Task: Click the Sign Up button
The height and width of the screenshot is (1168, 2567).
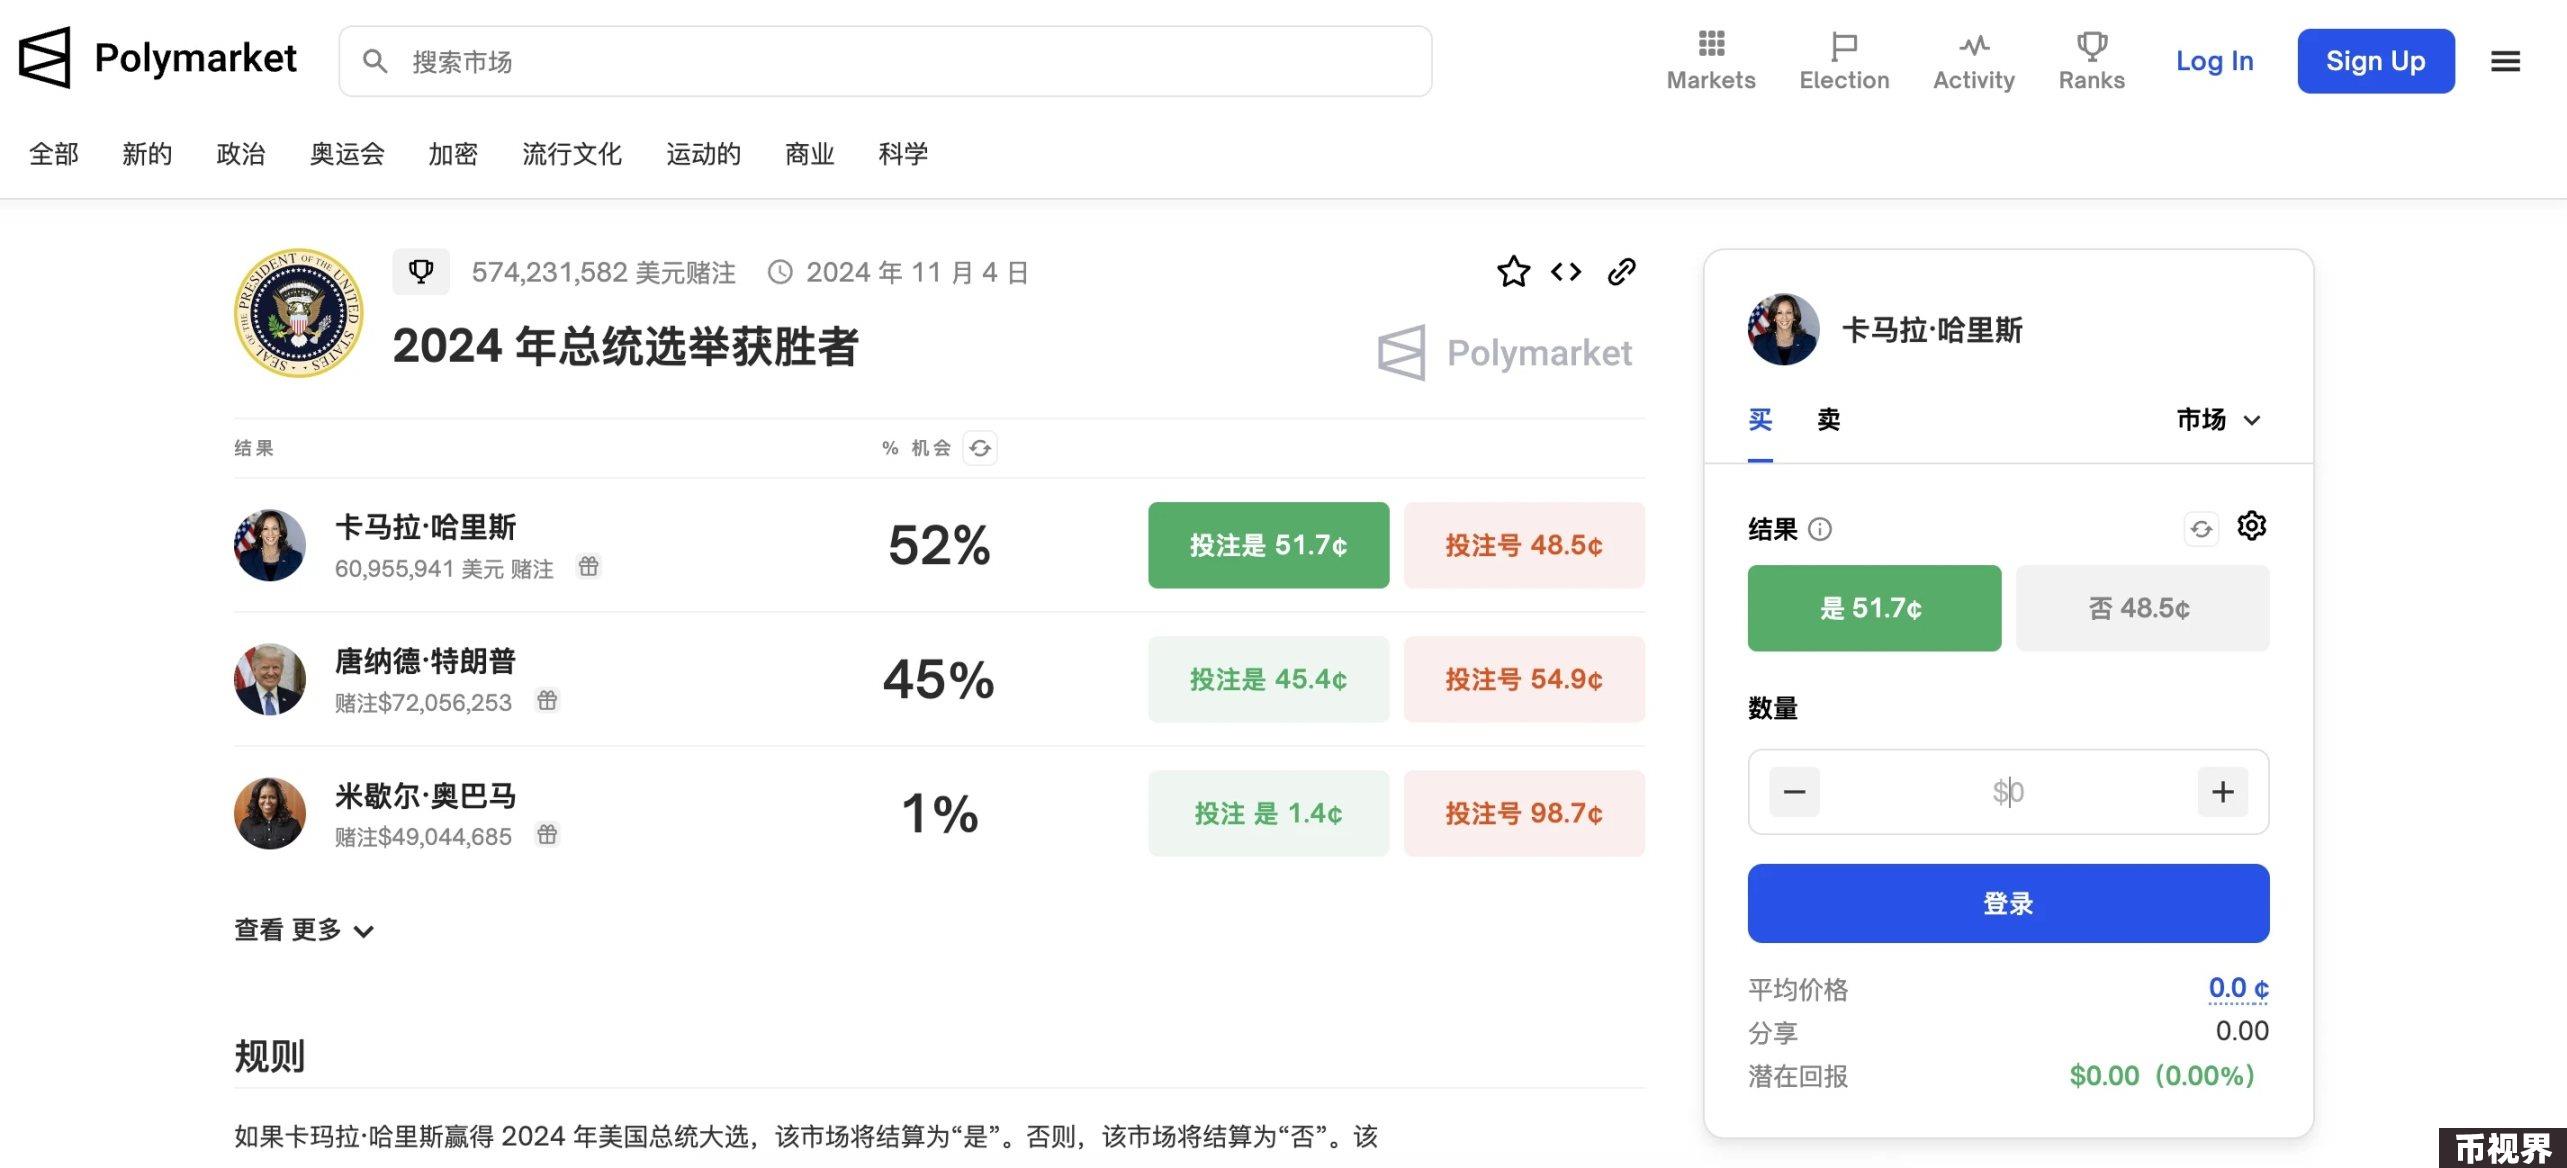Action: pos(2375,61)
